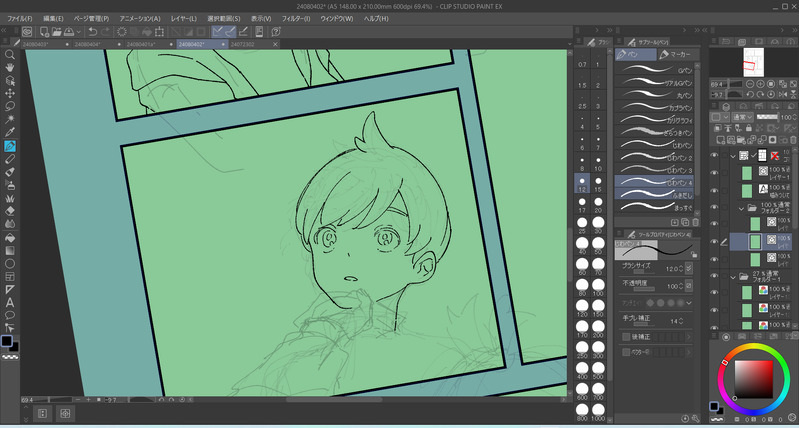Select the Figure ellipse tool
Viewport: 799px width, 428px height.
9,263
